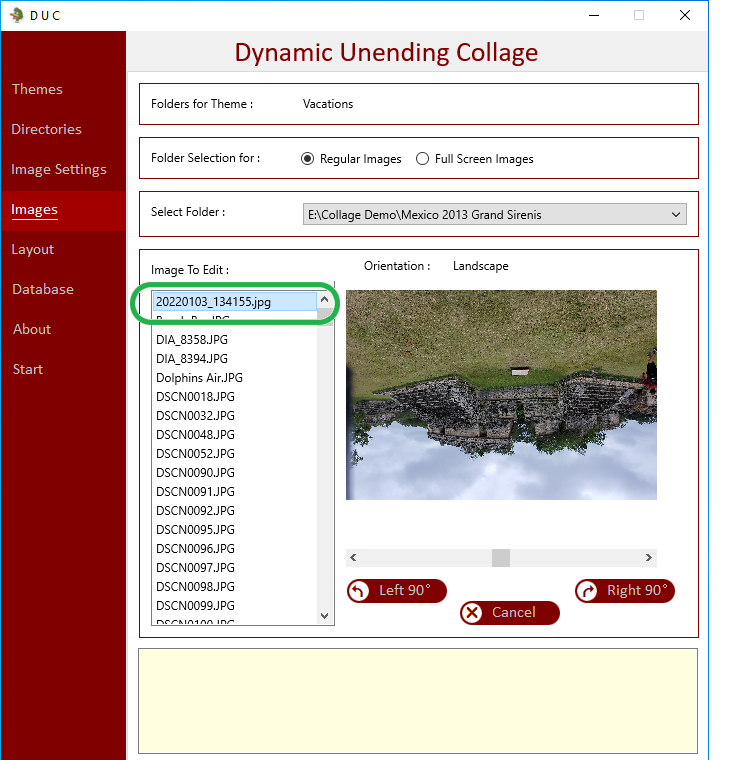Click the image list scroll-up arrow
The height and width of the screenshot is (760, 736).
pos(325,300)
